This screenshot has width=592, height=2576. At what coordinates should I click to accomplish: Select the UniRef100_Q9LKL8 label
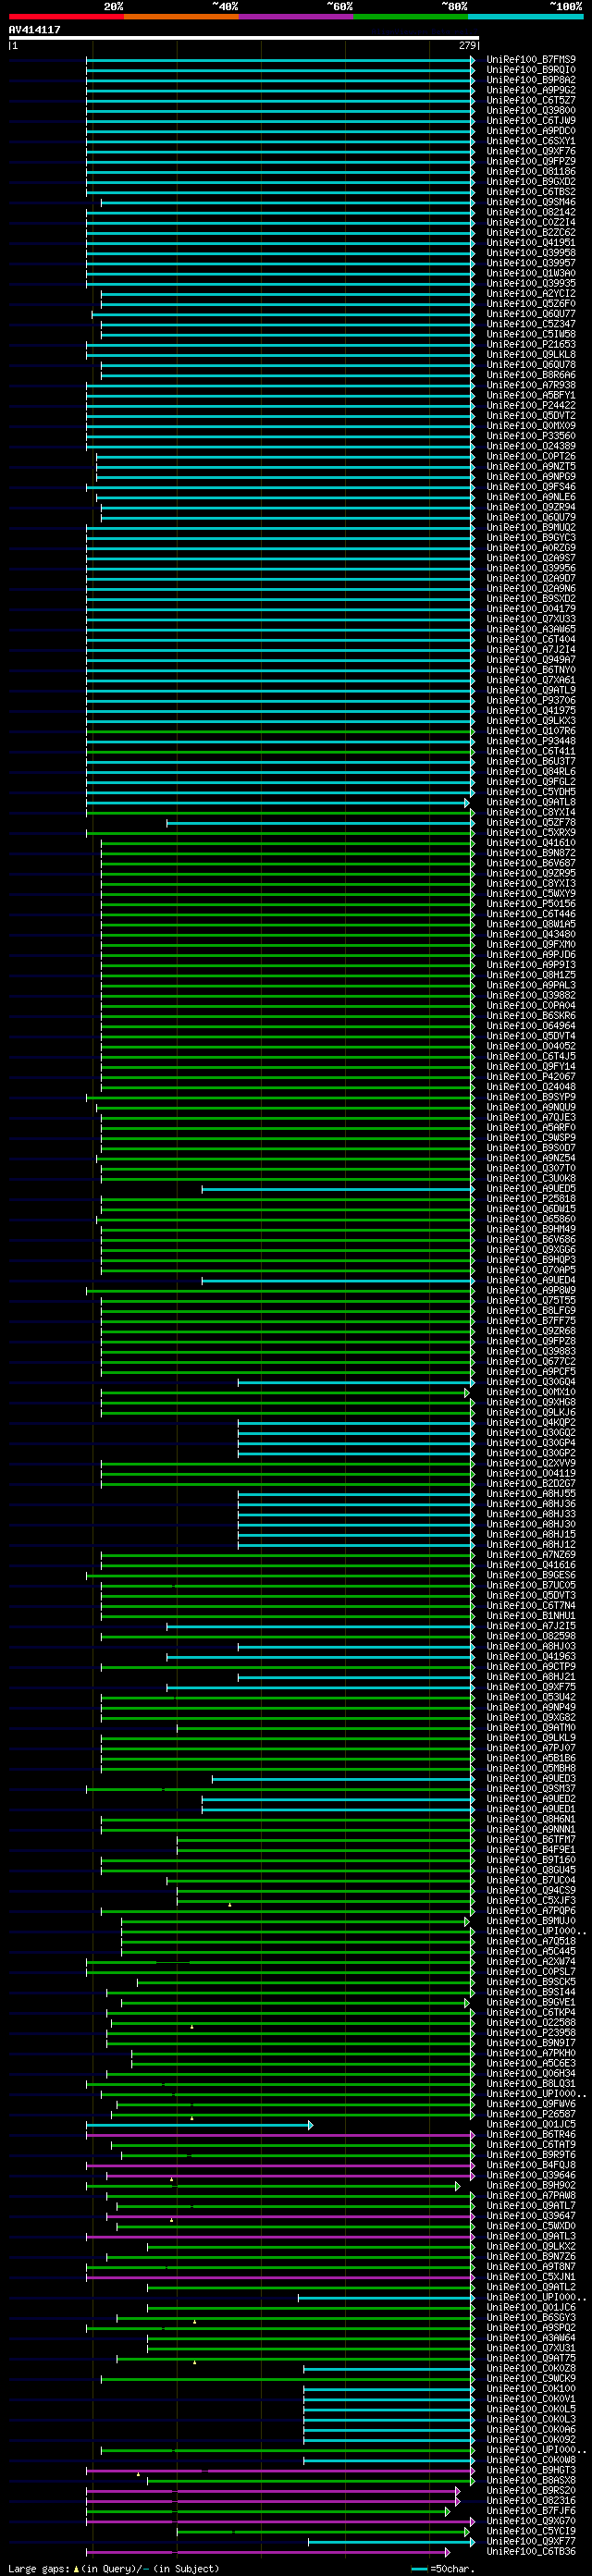[531, 355]
